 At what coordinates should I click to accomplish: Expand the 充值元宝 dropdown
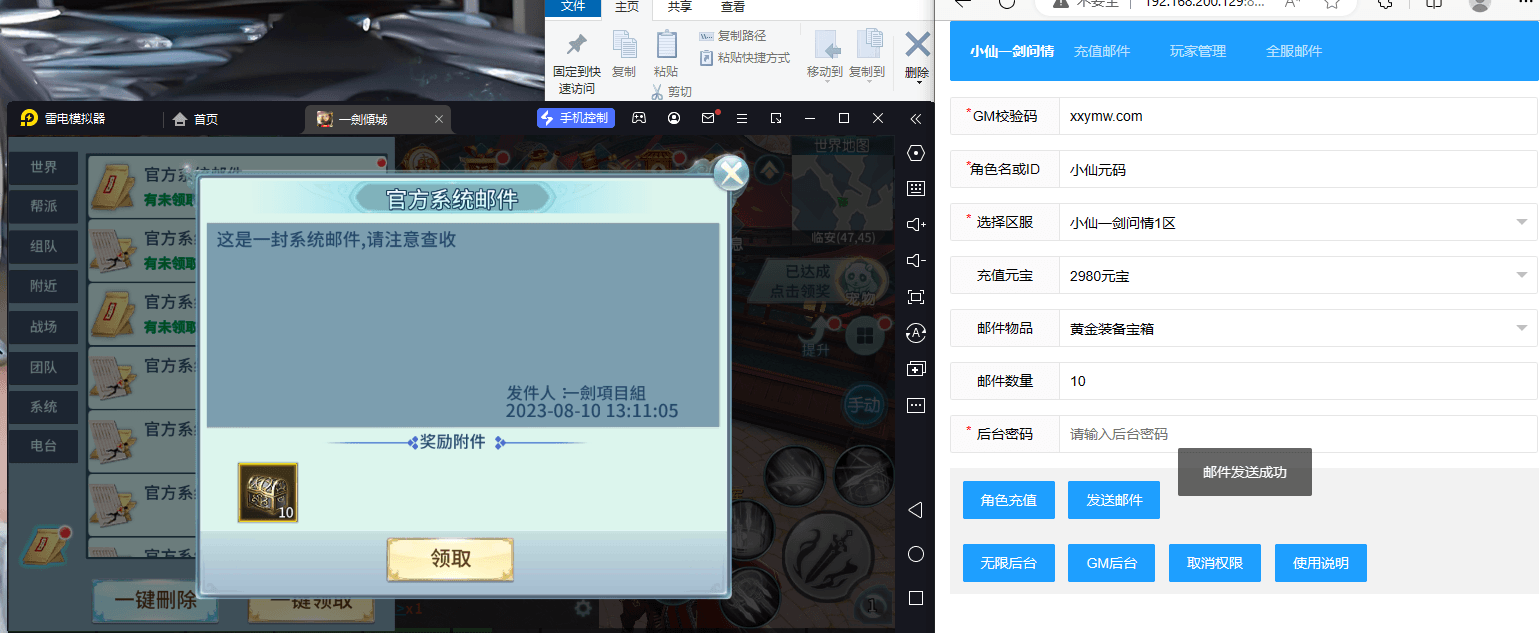(x=1298, y=275)
